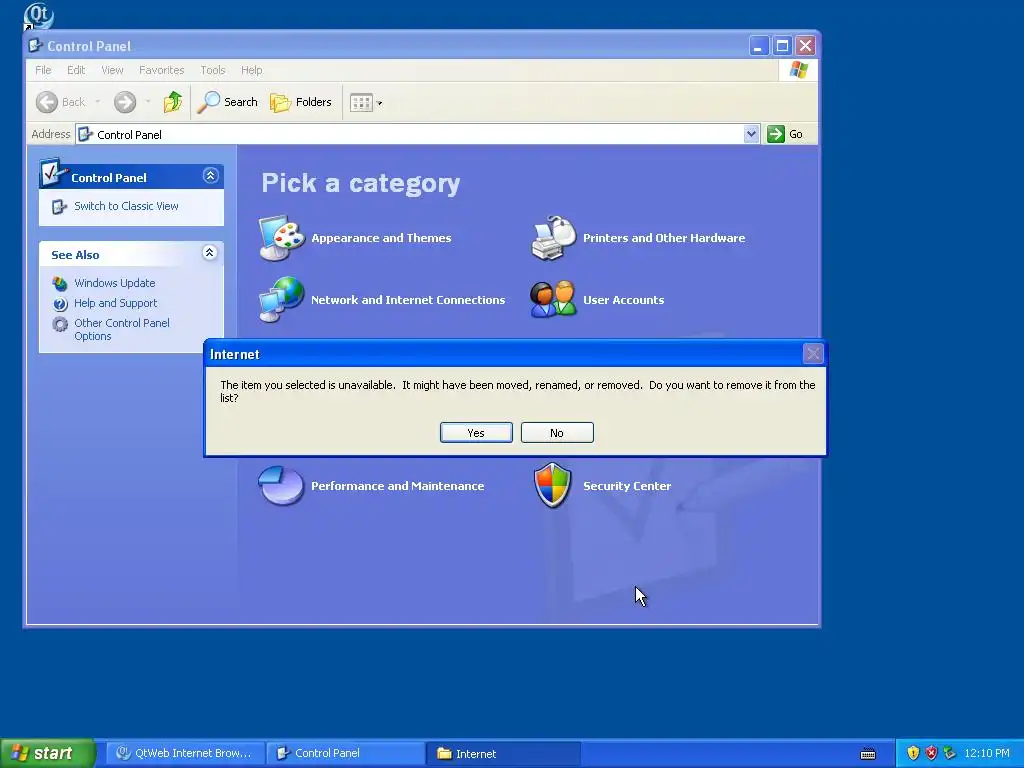
Task: Maximize the Control Panel window
Action: 782,46
